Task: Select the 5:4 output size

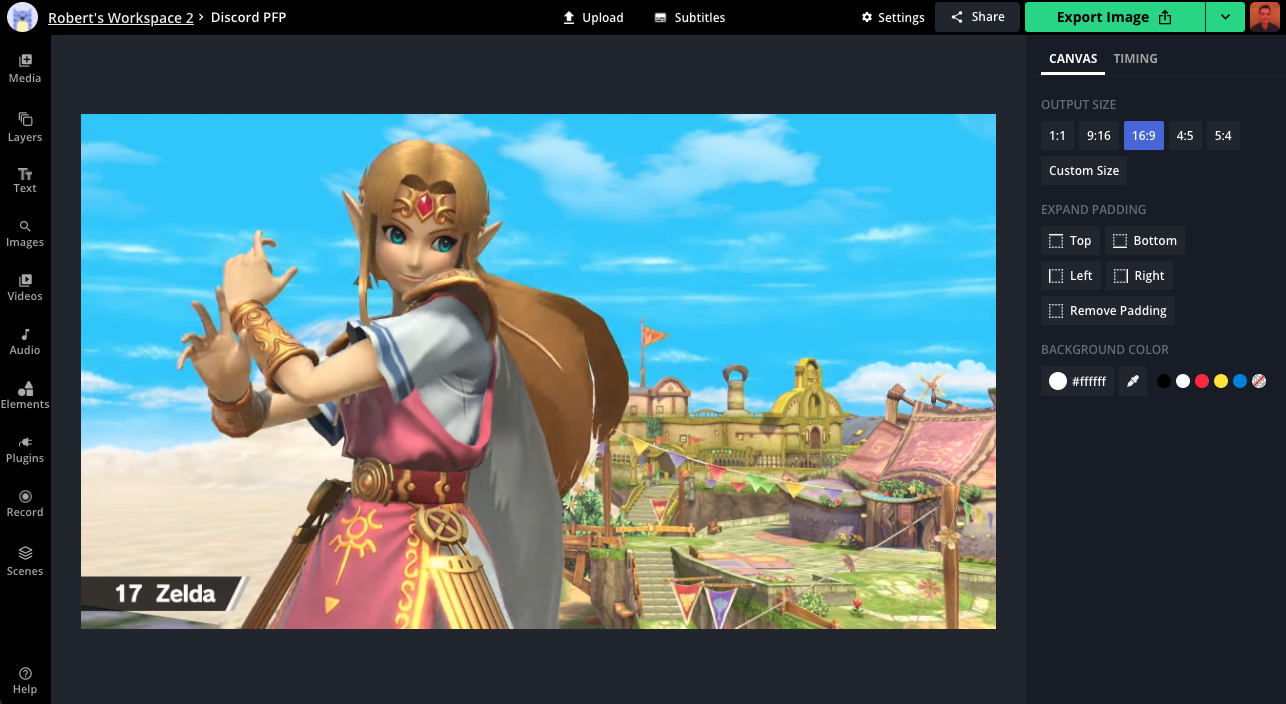Action: [1223, 136]
